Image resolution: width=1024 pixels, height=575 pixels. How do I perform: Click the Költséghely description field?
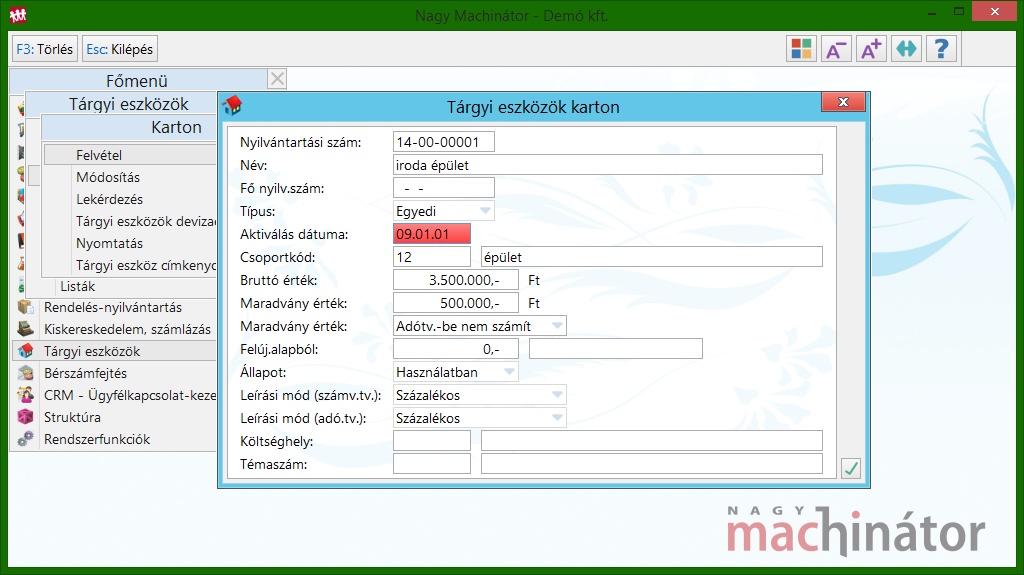pos(652,441)
